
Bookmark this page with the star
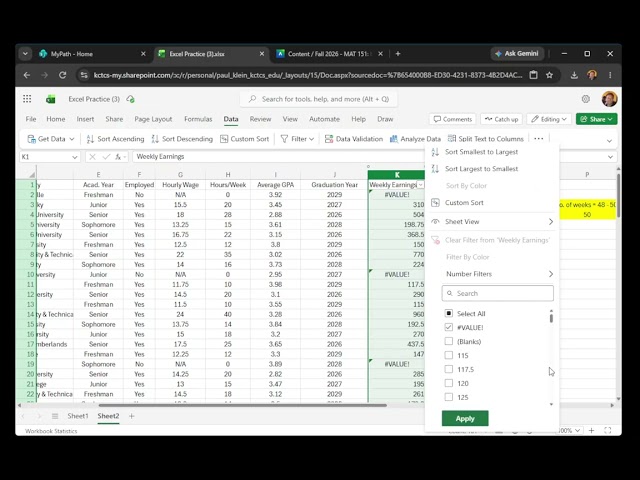(x=549, y=75)
